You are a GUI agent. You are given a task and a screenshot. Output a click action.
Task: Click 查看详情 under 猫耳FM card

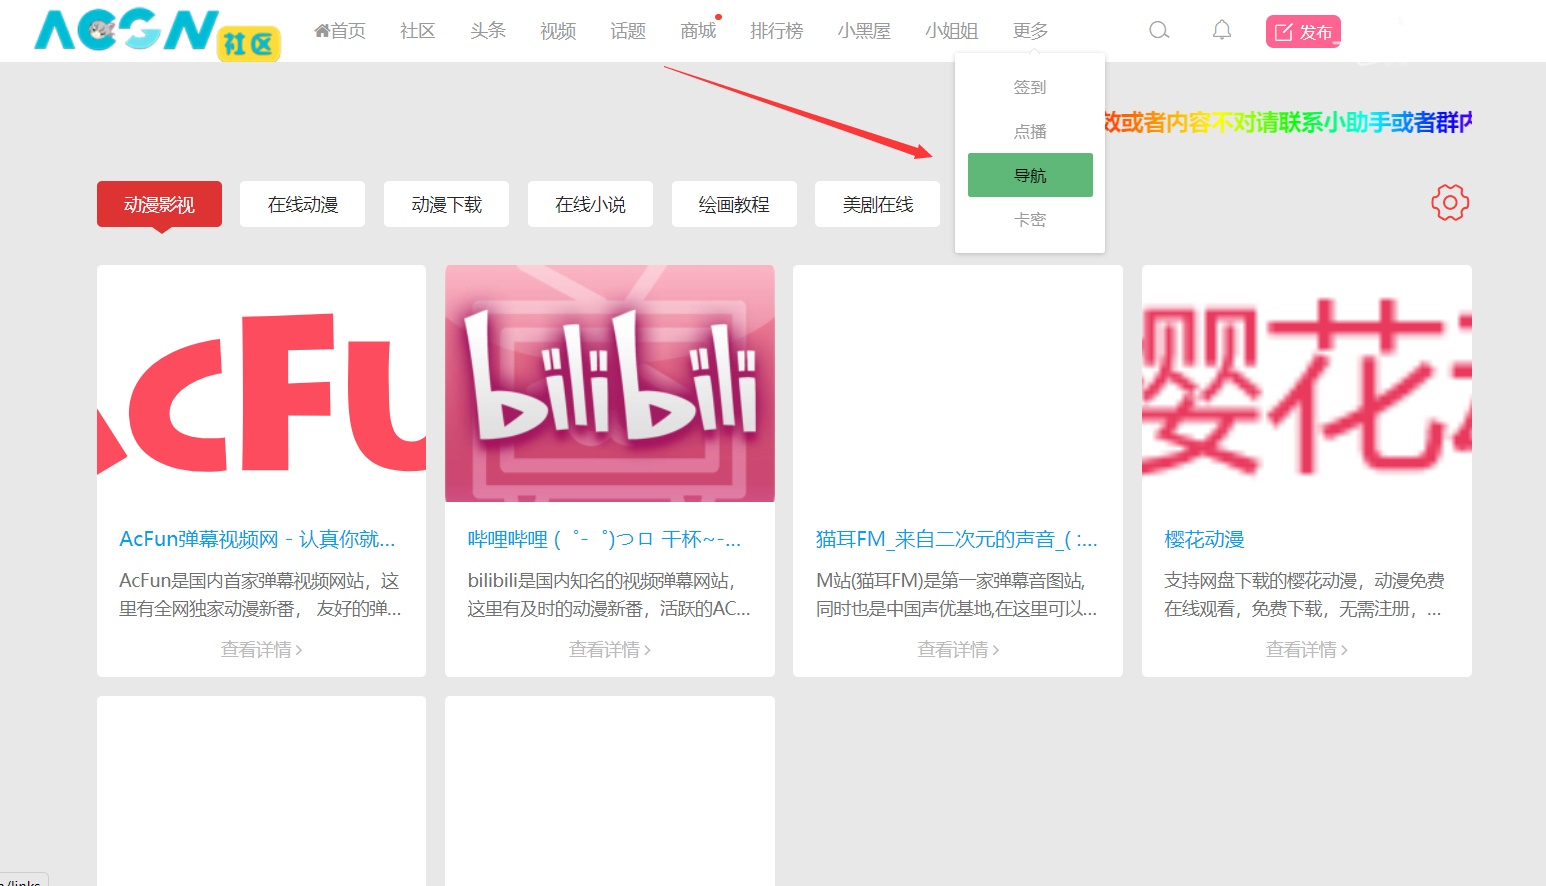click(957, 650)
